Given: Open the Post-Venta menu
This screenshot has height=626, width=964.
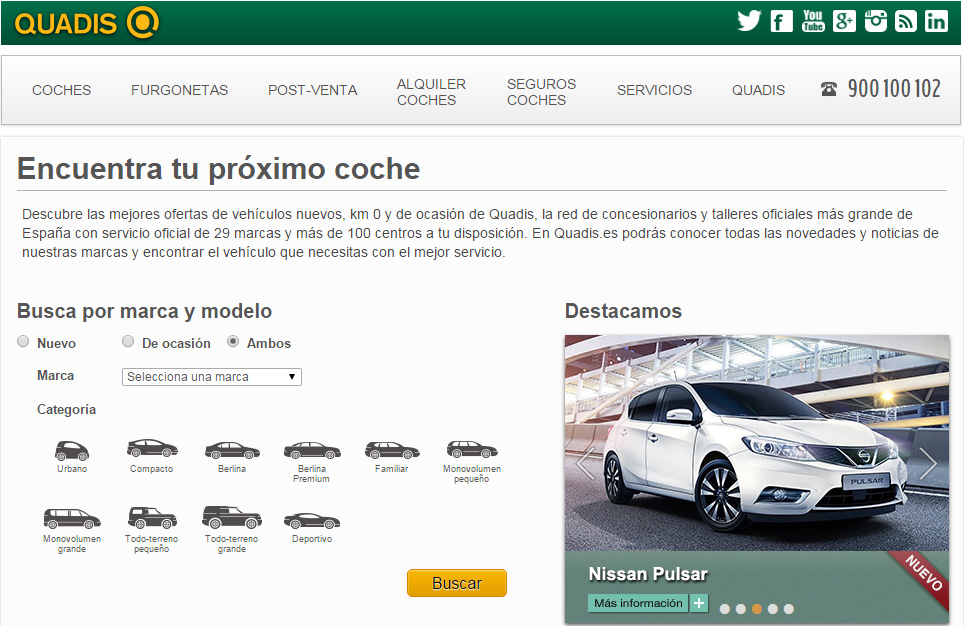Looking at the screenshot, I should [312, 90].
